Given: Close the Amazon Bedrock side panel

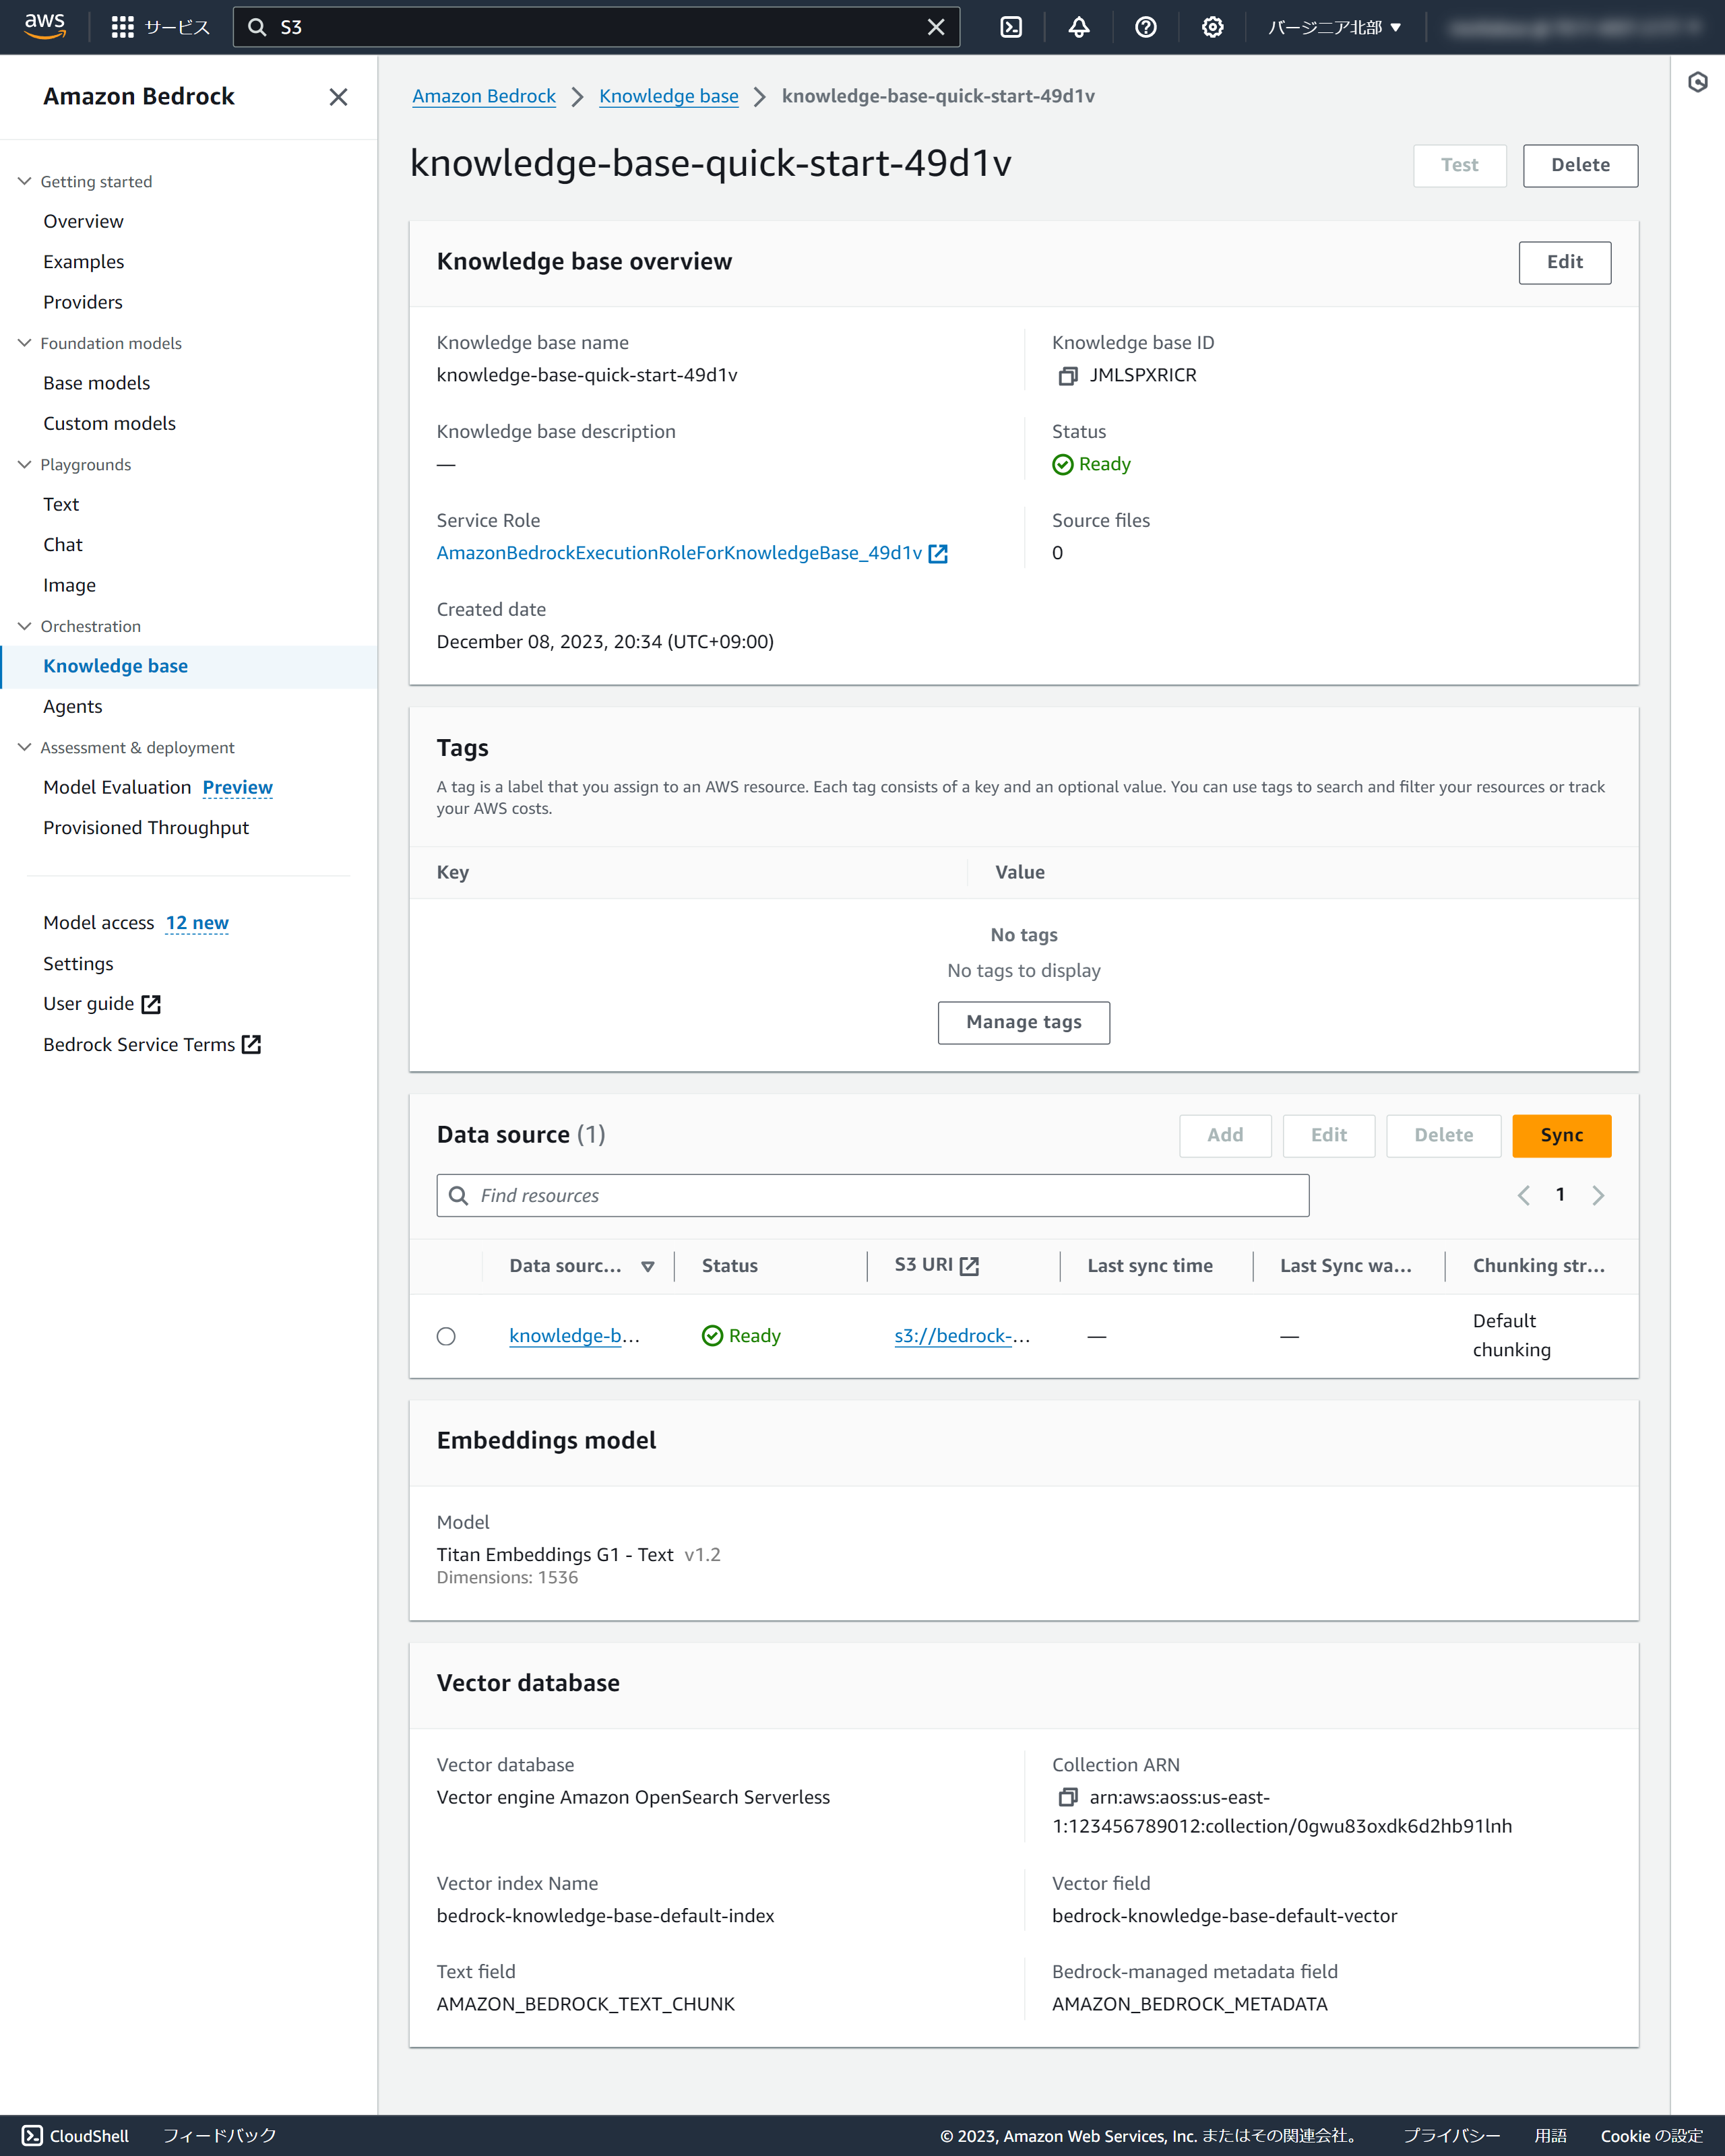Looking at the screenshot, I should tap(338, 97).
